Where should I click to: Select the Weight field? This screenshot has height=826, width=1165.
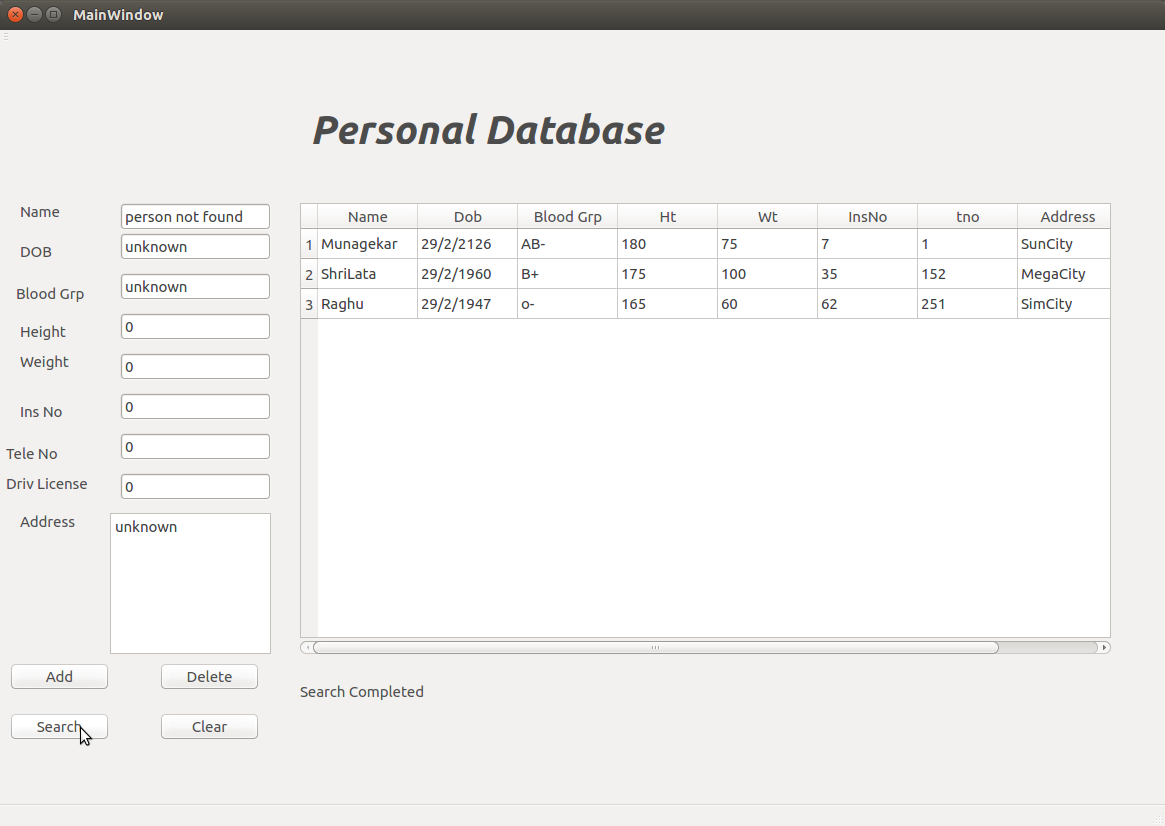coord(194,366)
